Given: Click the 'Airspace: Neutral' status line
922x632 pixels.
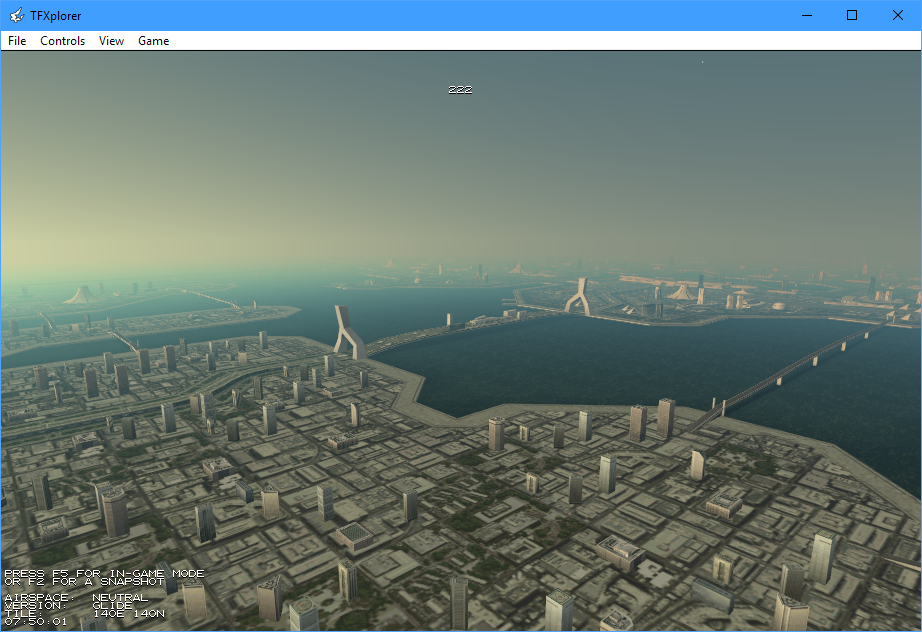Looking at the screenshot, I should [x=76, y=597].
